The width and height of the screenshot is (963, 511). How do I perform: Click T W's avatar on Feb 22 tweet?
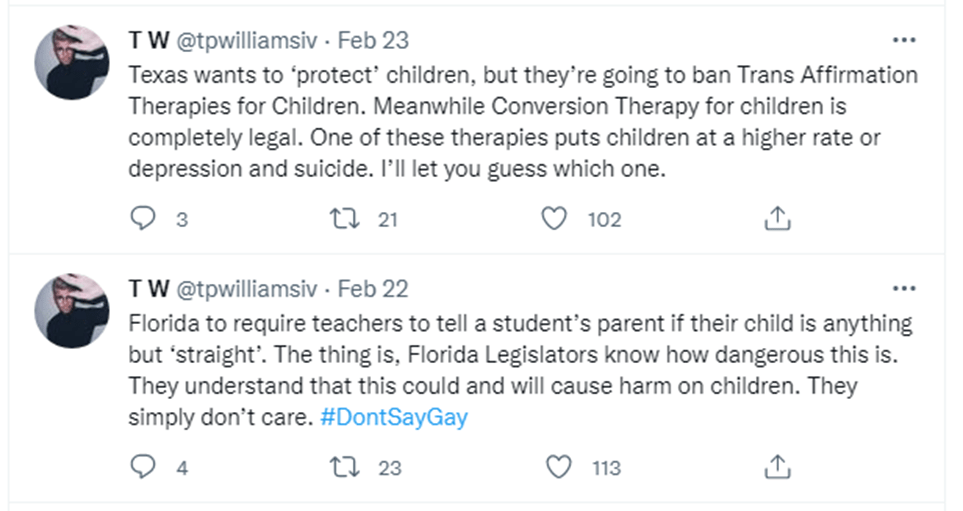(x=72, y=310)
